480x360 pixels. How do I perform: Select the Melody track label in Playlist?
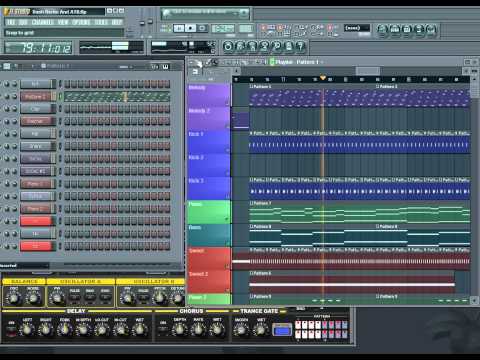(x=209, y=95)
